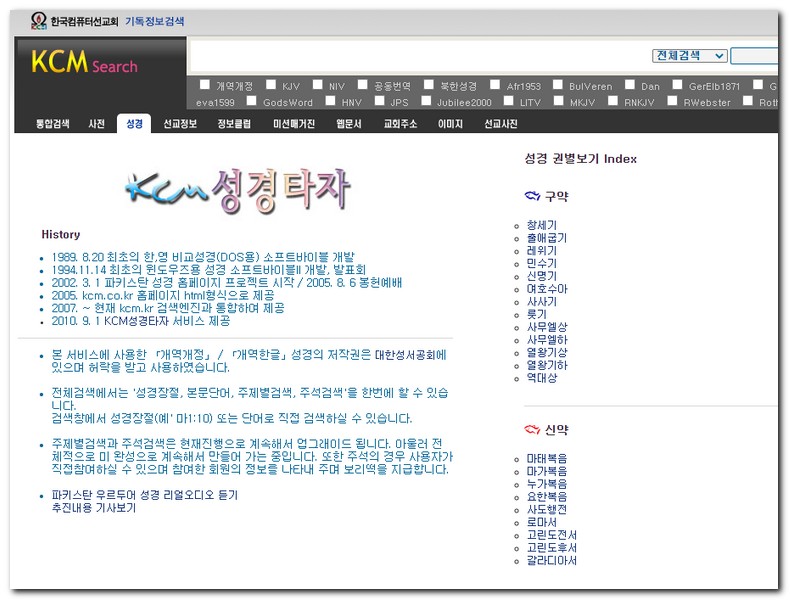Open 파키스탄 우르두어 성경 리얼오디오 듣기 link
The height and width of the screenshot is (600, 790).
pos(145,495)
